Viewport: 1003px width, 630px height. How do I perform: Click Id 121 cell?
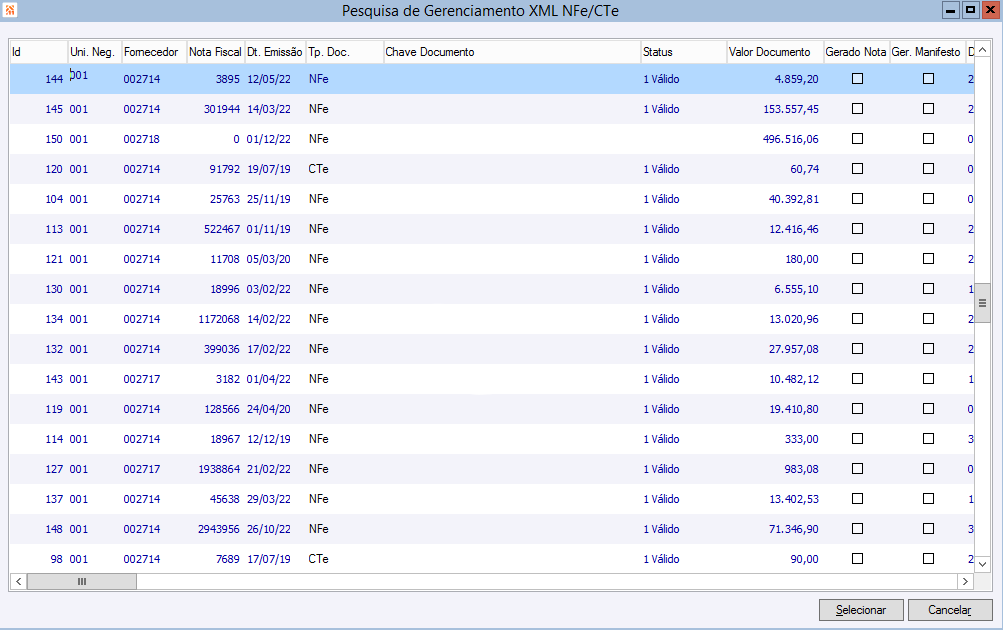pos(54,259)
